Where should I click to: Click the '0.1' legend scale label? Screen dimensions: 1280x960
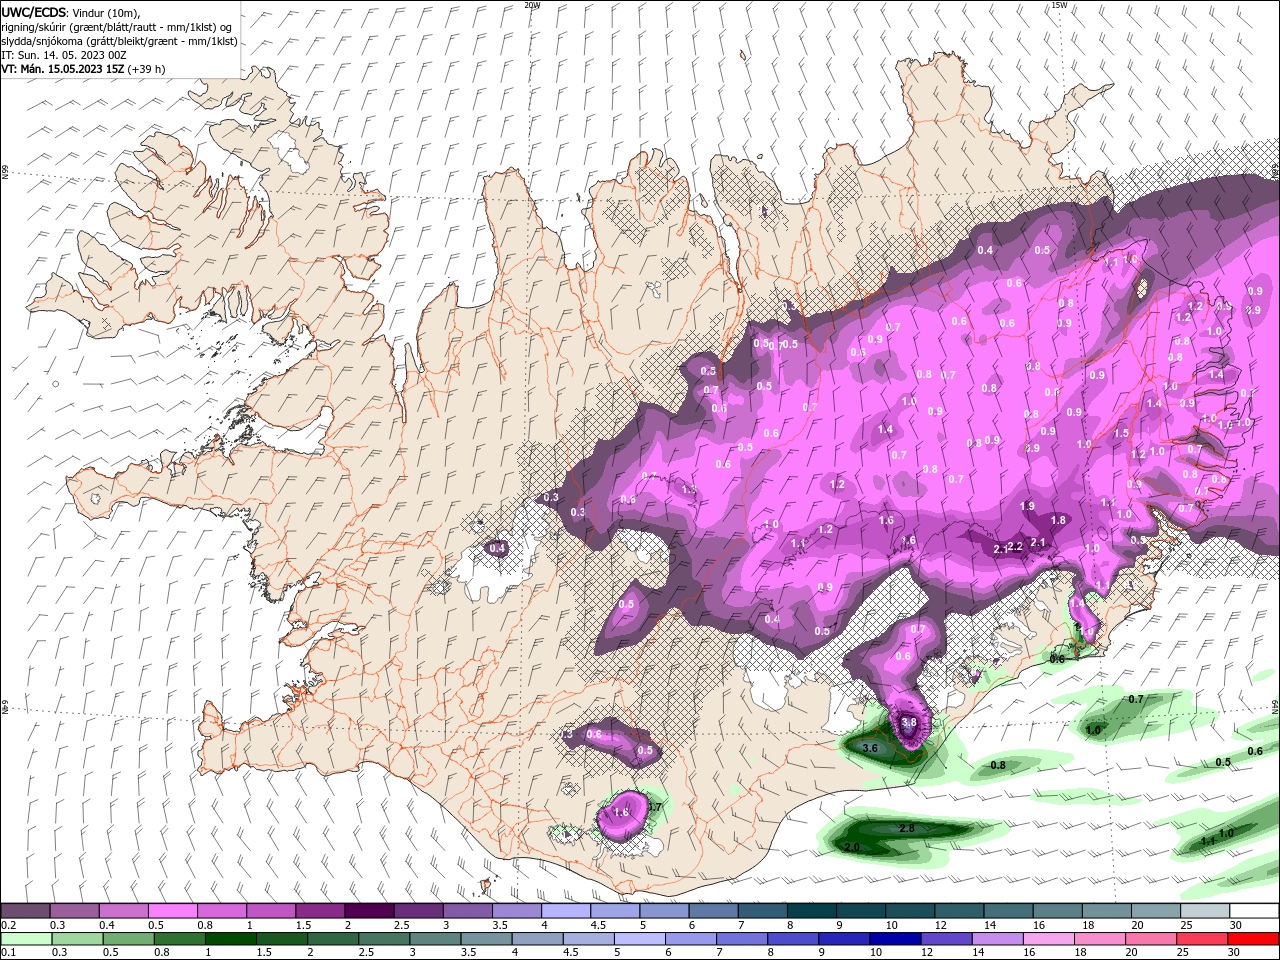(8, 953)
